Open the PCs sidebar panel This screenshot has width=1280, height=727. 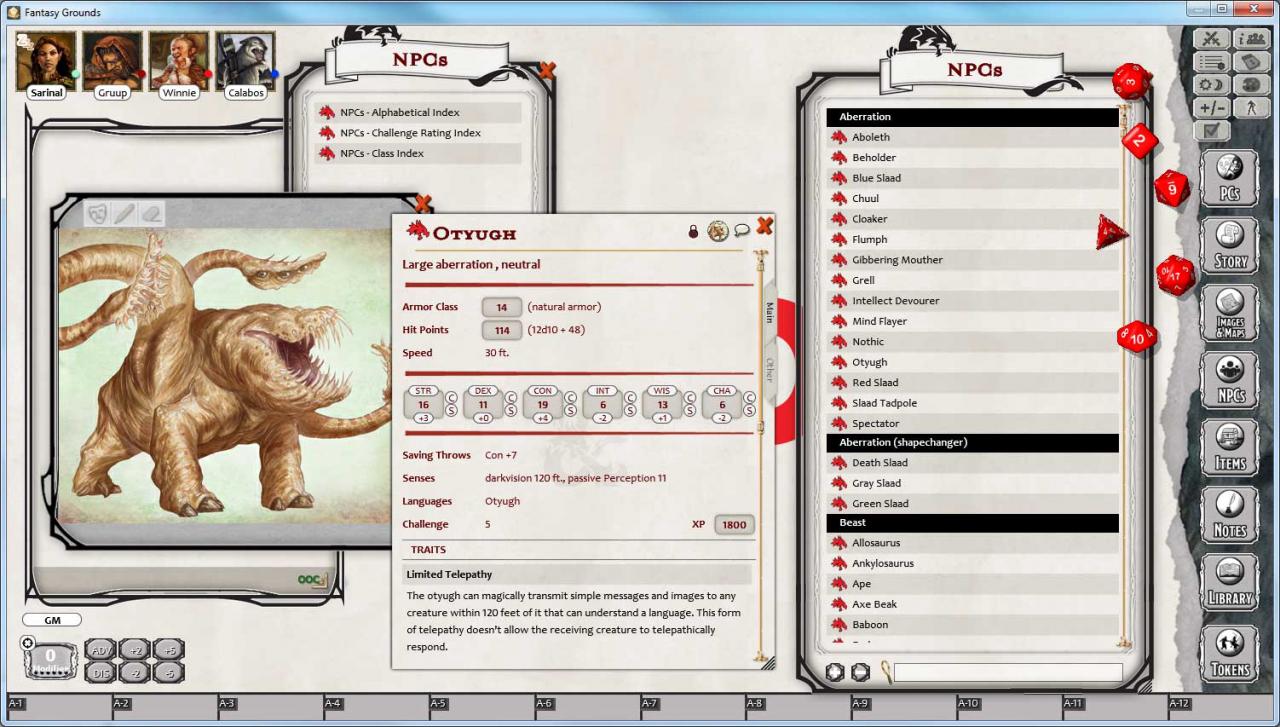tap(1229, 178)
